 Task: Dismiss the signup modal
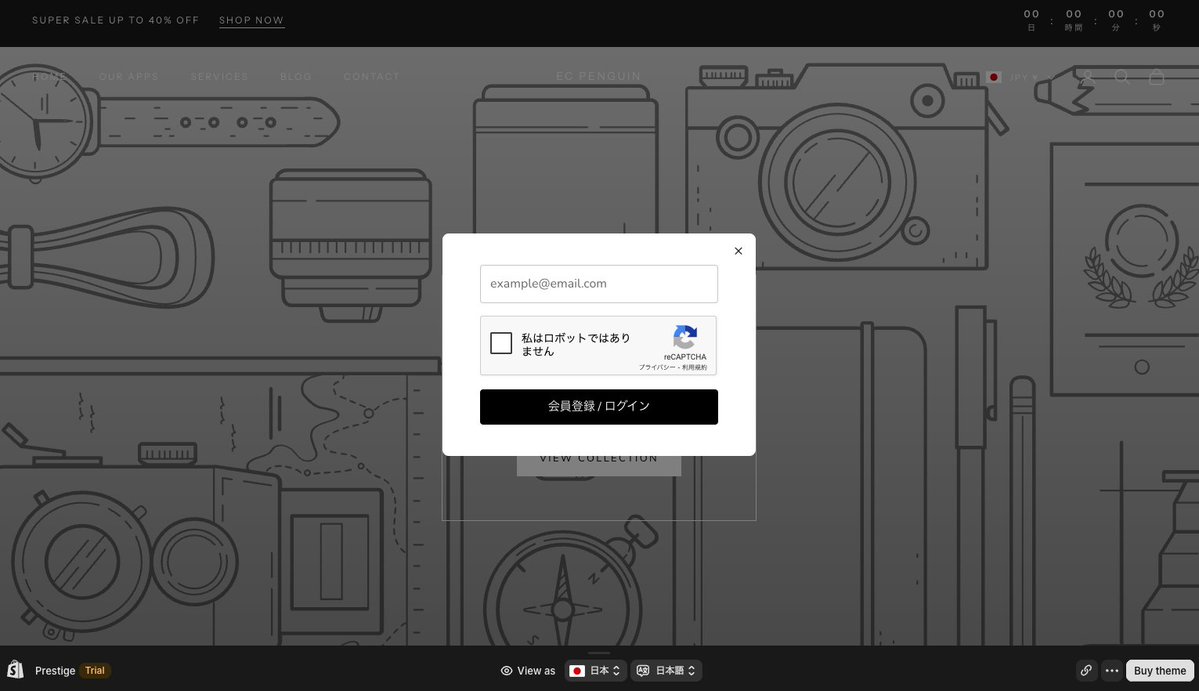(737, 250)
